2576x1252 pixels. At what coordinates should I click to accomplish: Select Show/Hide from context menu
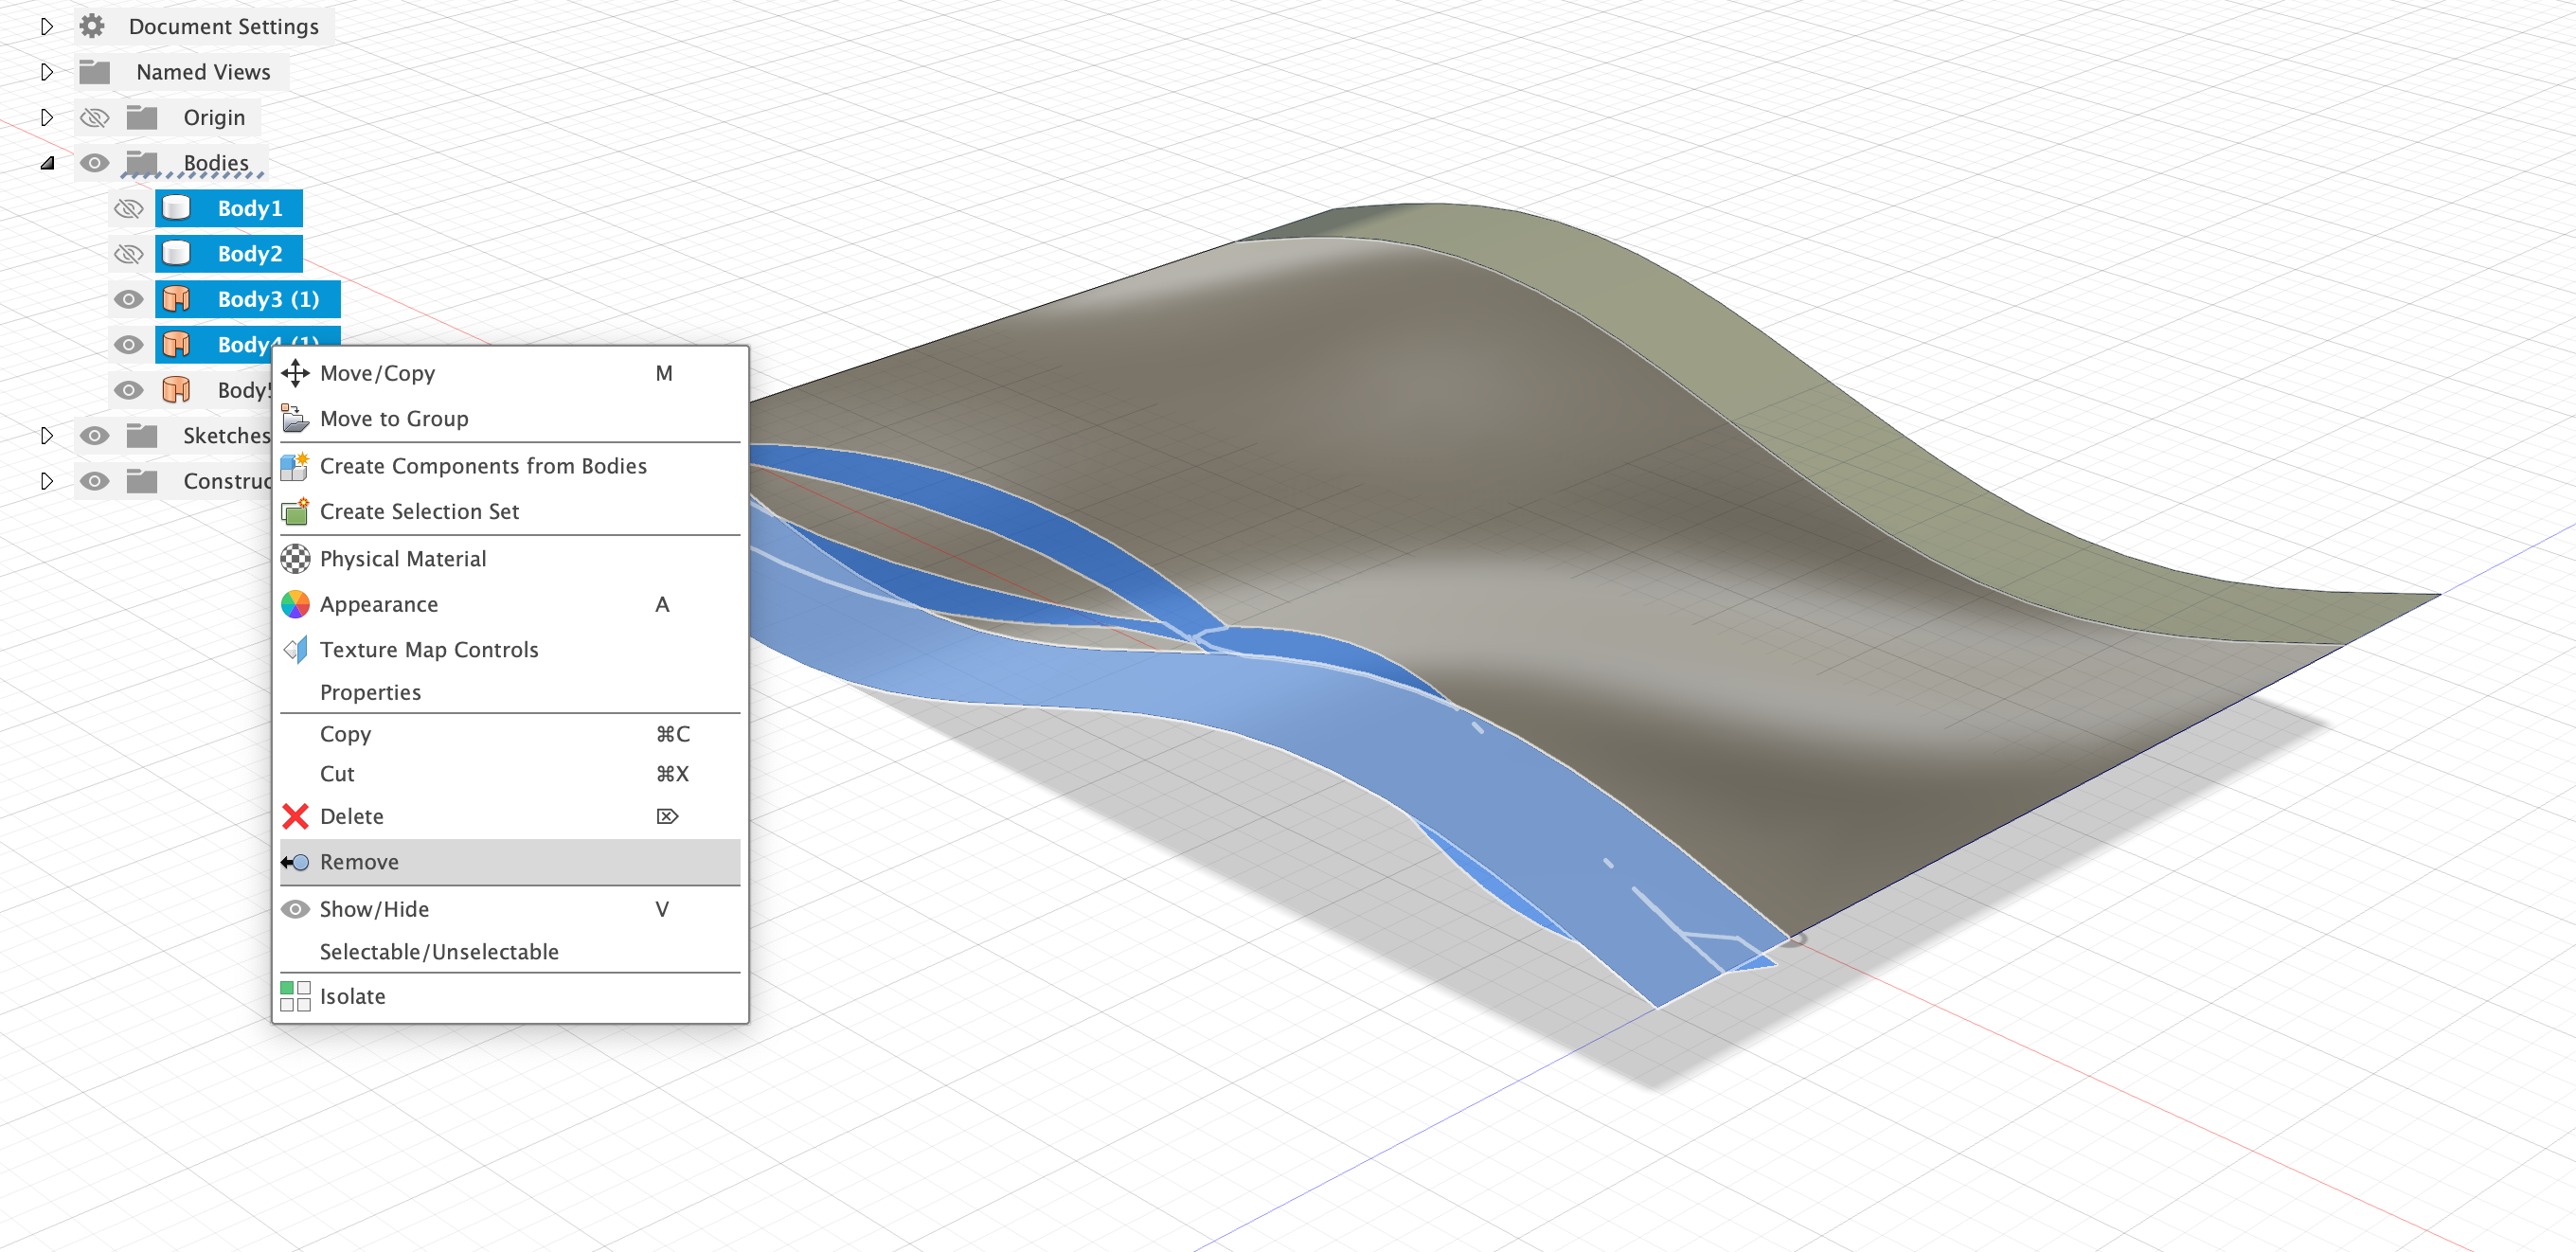point(375,907)
